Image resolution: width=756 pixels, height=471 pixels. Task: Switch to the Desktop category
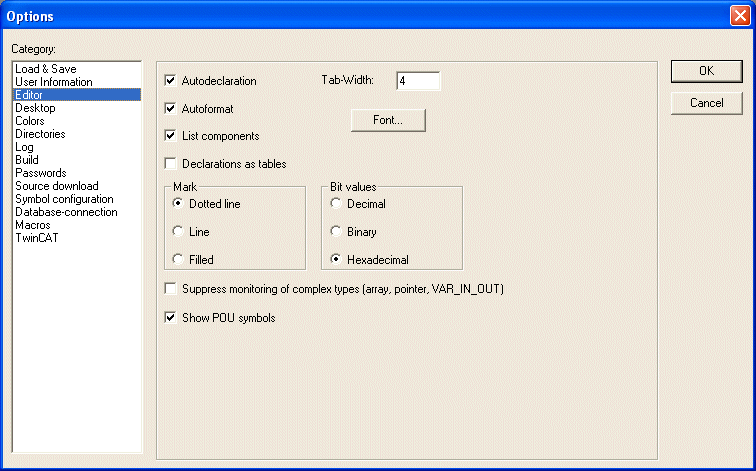(77, 108)
